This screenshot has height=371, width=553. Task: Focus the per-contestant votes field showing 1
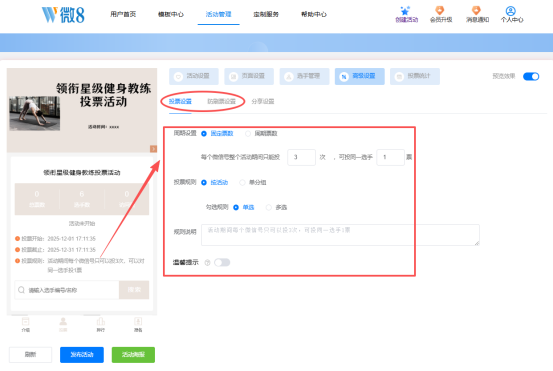click(390, 157)
